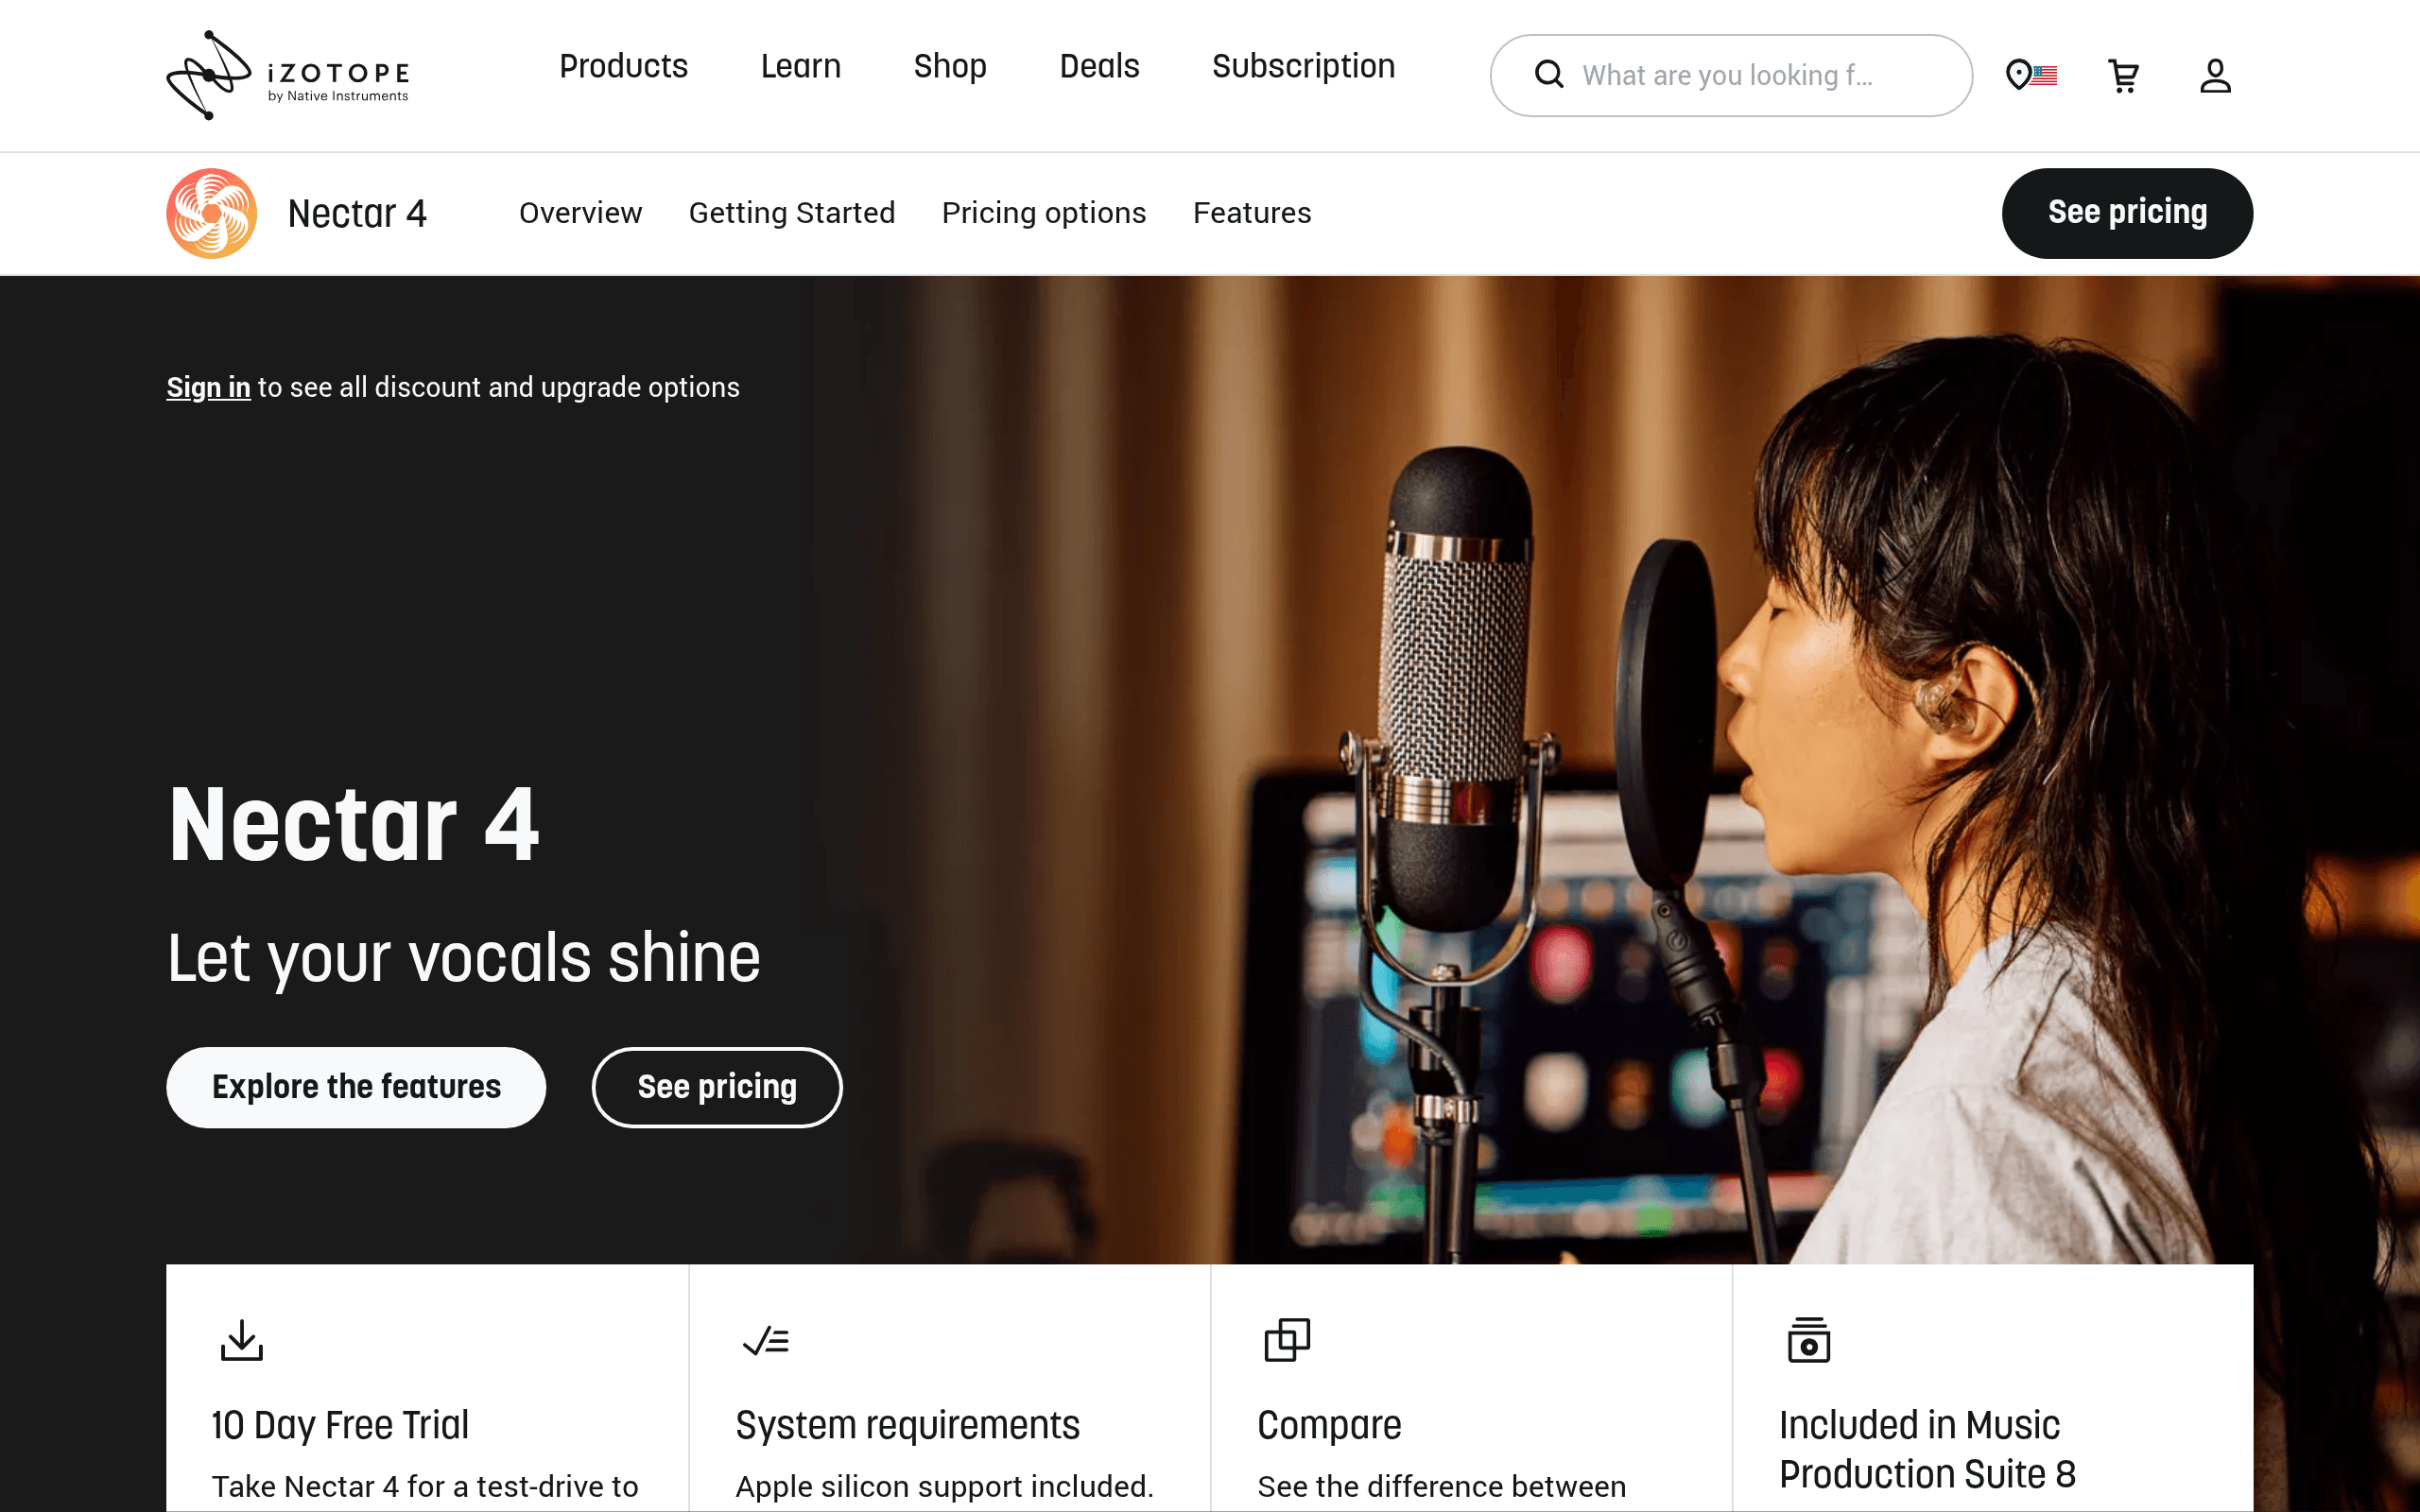Open the Shop dropdown menu
Screen dimensions: 2420x1512
pyautogui.click(x=949, y=67)
